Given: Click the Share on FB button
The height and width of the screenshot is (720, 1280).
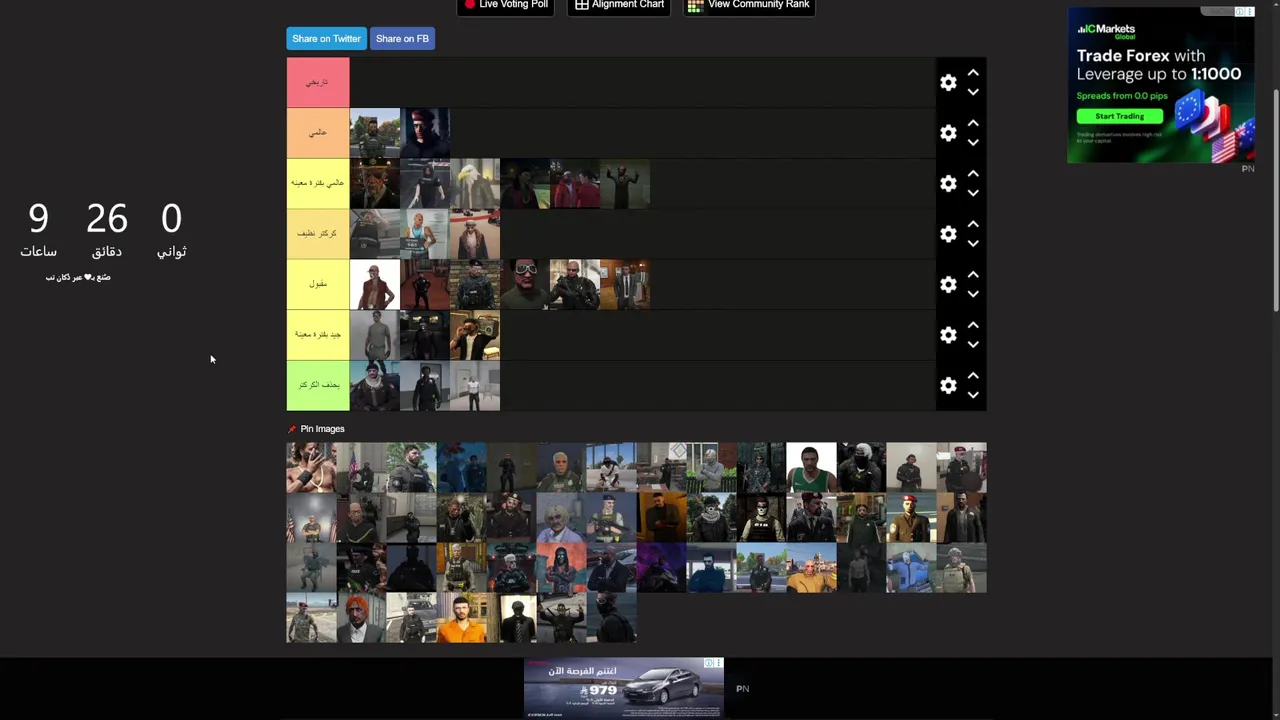Looking at the screenshot, I should tap(402, 38).
